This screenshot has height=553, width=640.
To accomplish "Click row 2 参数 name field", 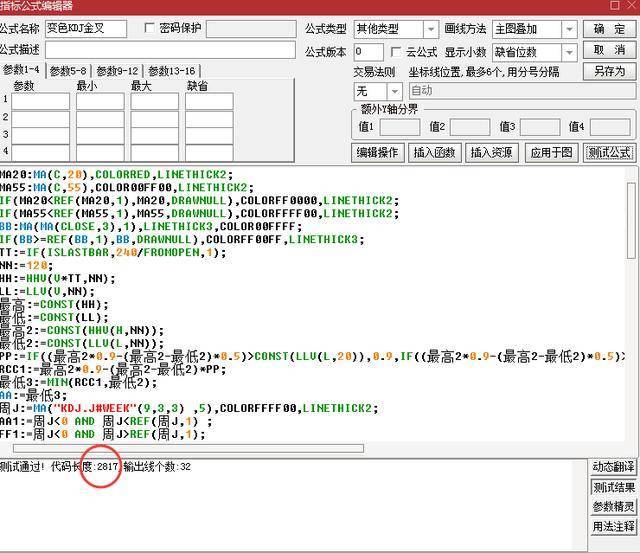I will pos(40,119).
